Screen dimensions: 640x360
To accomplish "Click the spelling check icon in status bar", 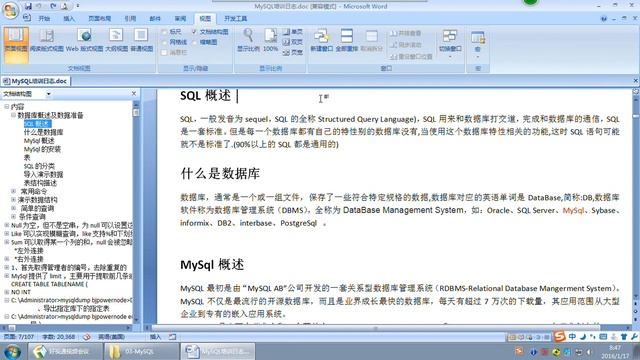I will point(87,337).
